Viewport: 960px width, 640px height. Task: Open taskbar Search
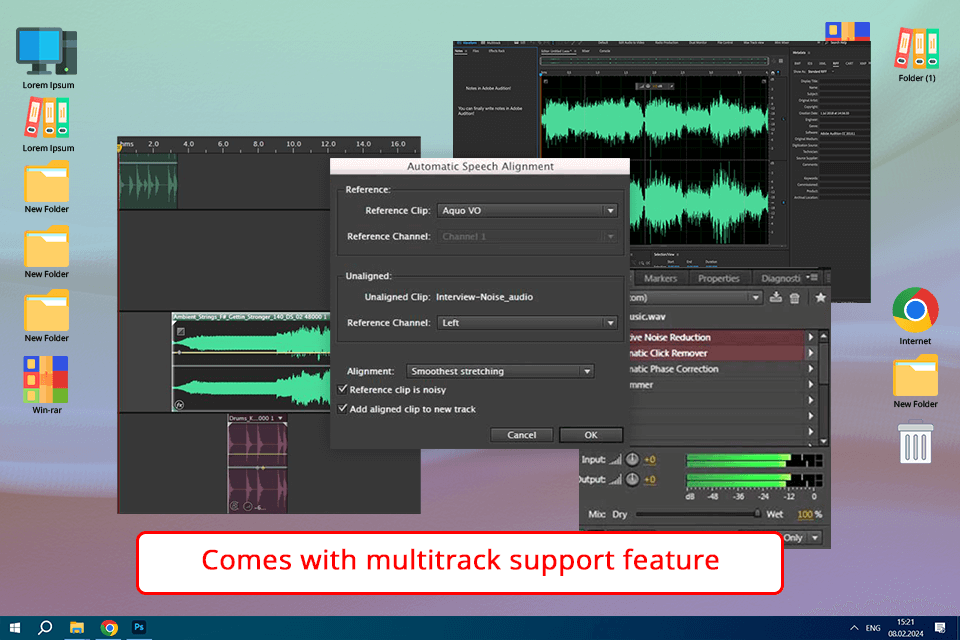point(45,628)
